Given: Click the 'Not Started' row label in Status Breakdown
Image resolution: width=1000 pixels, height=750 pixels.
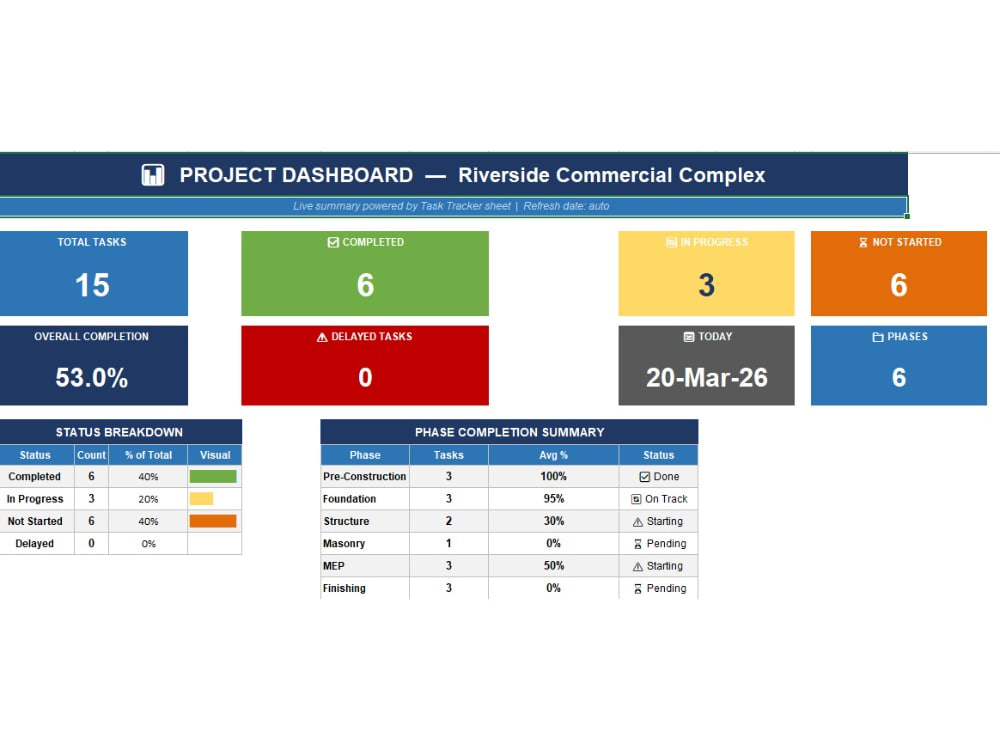Looking at the screenshot, I should [35, 521].
